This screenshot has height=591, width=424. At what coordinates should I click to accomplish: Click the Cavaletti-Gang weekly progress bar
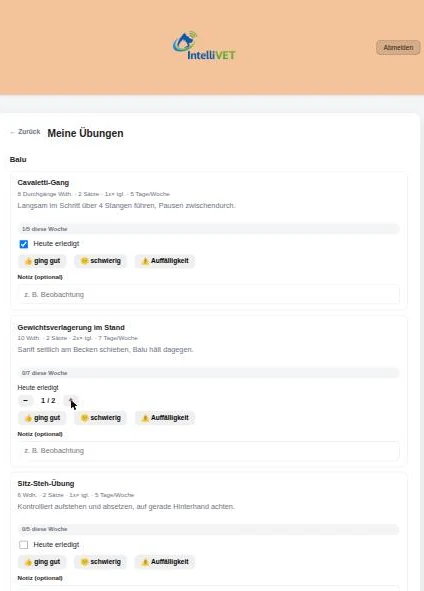point(209,229)
